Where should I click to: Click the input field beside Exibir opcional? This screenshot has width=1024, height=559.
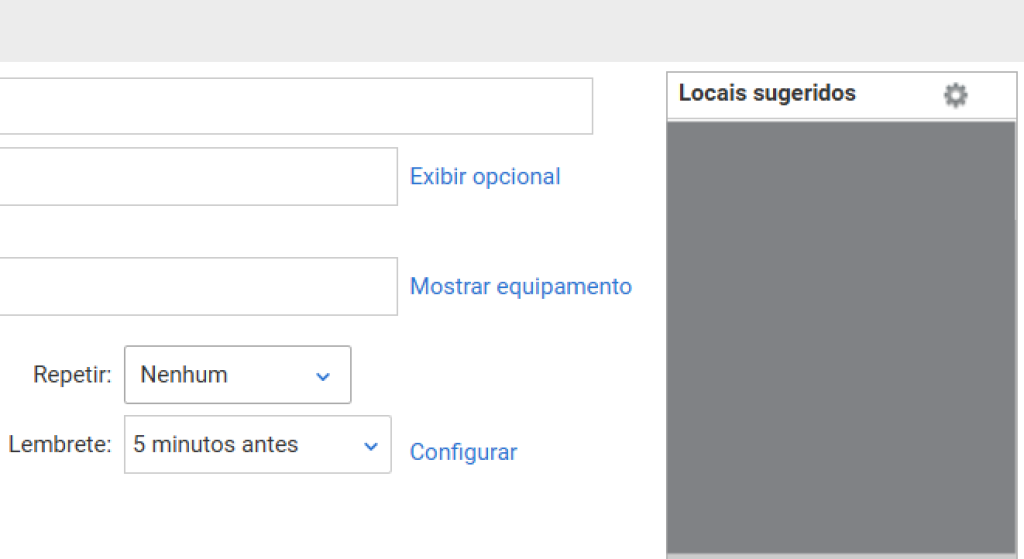198,177
